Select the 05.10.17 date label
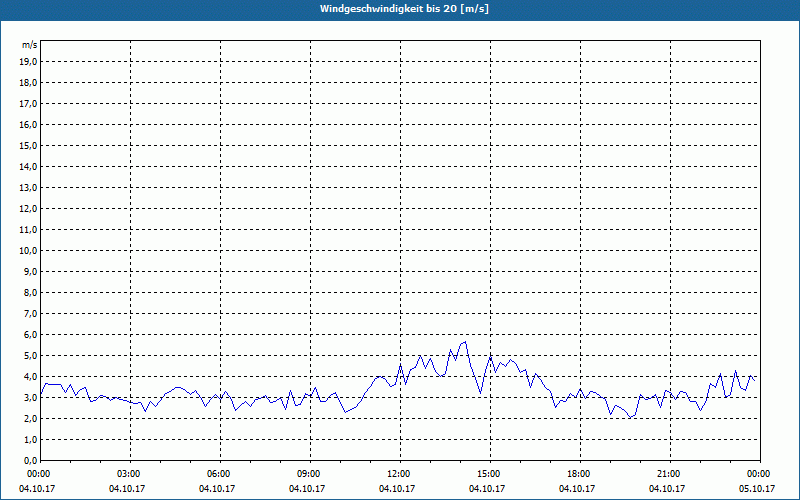Viewport: 800px width, 500px height. click(x=757, y=489)
